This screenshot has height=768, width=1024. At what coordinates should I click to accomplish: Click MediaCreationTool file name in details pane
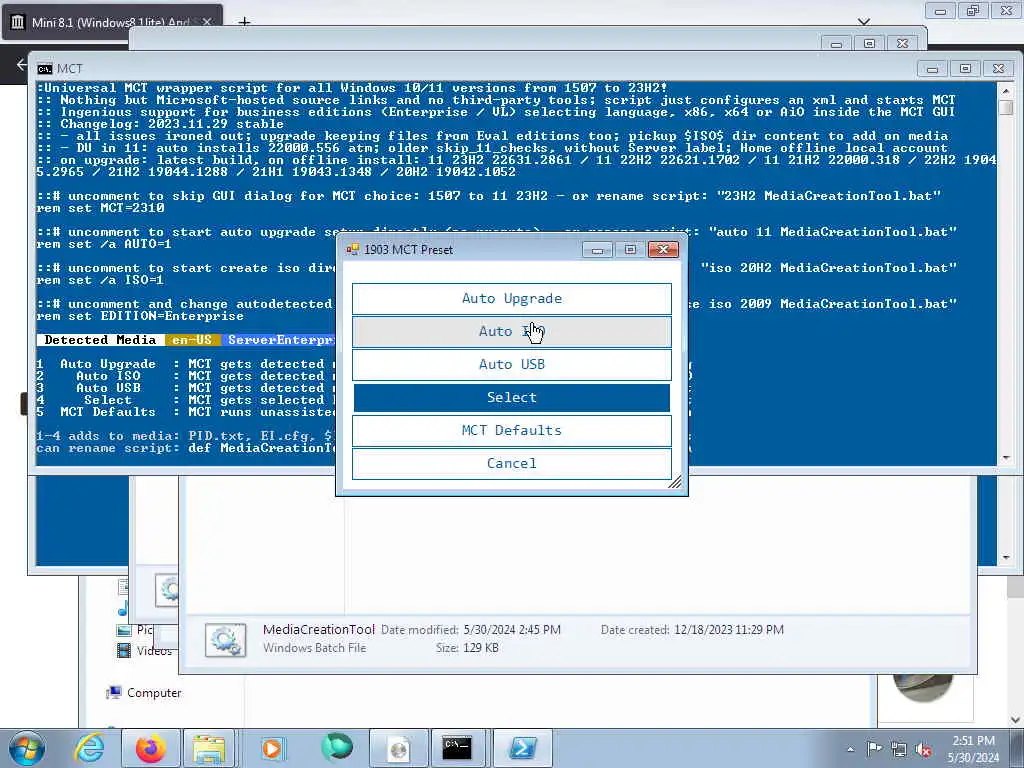(x=319, y=630)
